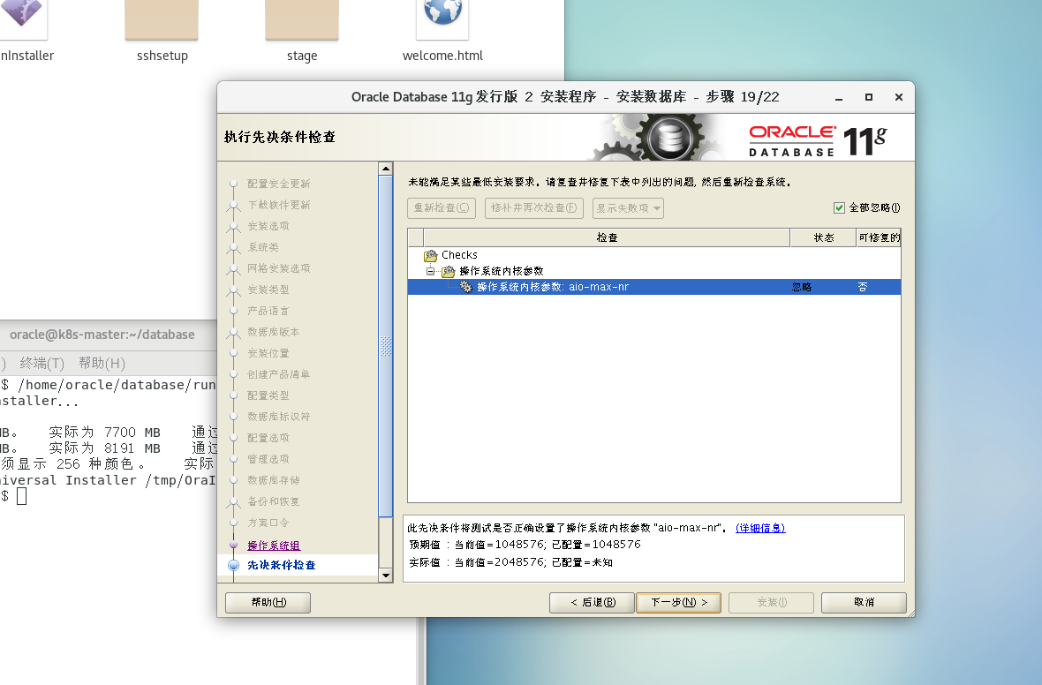Click the 忽略 status cell
The image size is (1042, 685).
point(802,287)
